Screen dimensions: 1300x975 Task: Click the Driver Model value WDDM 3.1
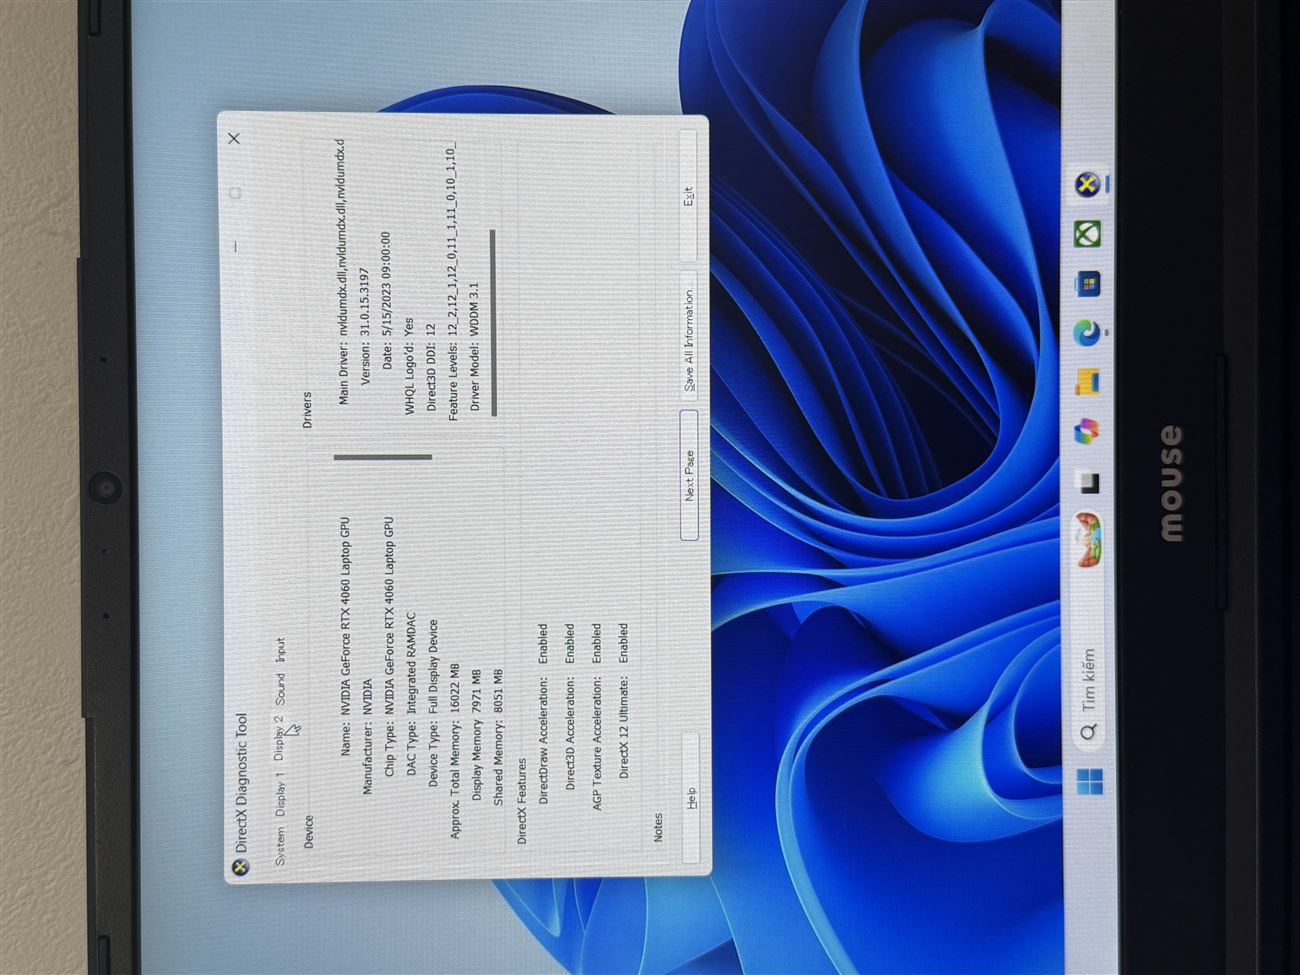(475, 310)
